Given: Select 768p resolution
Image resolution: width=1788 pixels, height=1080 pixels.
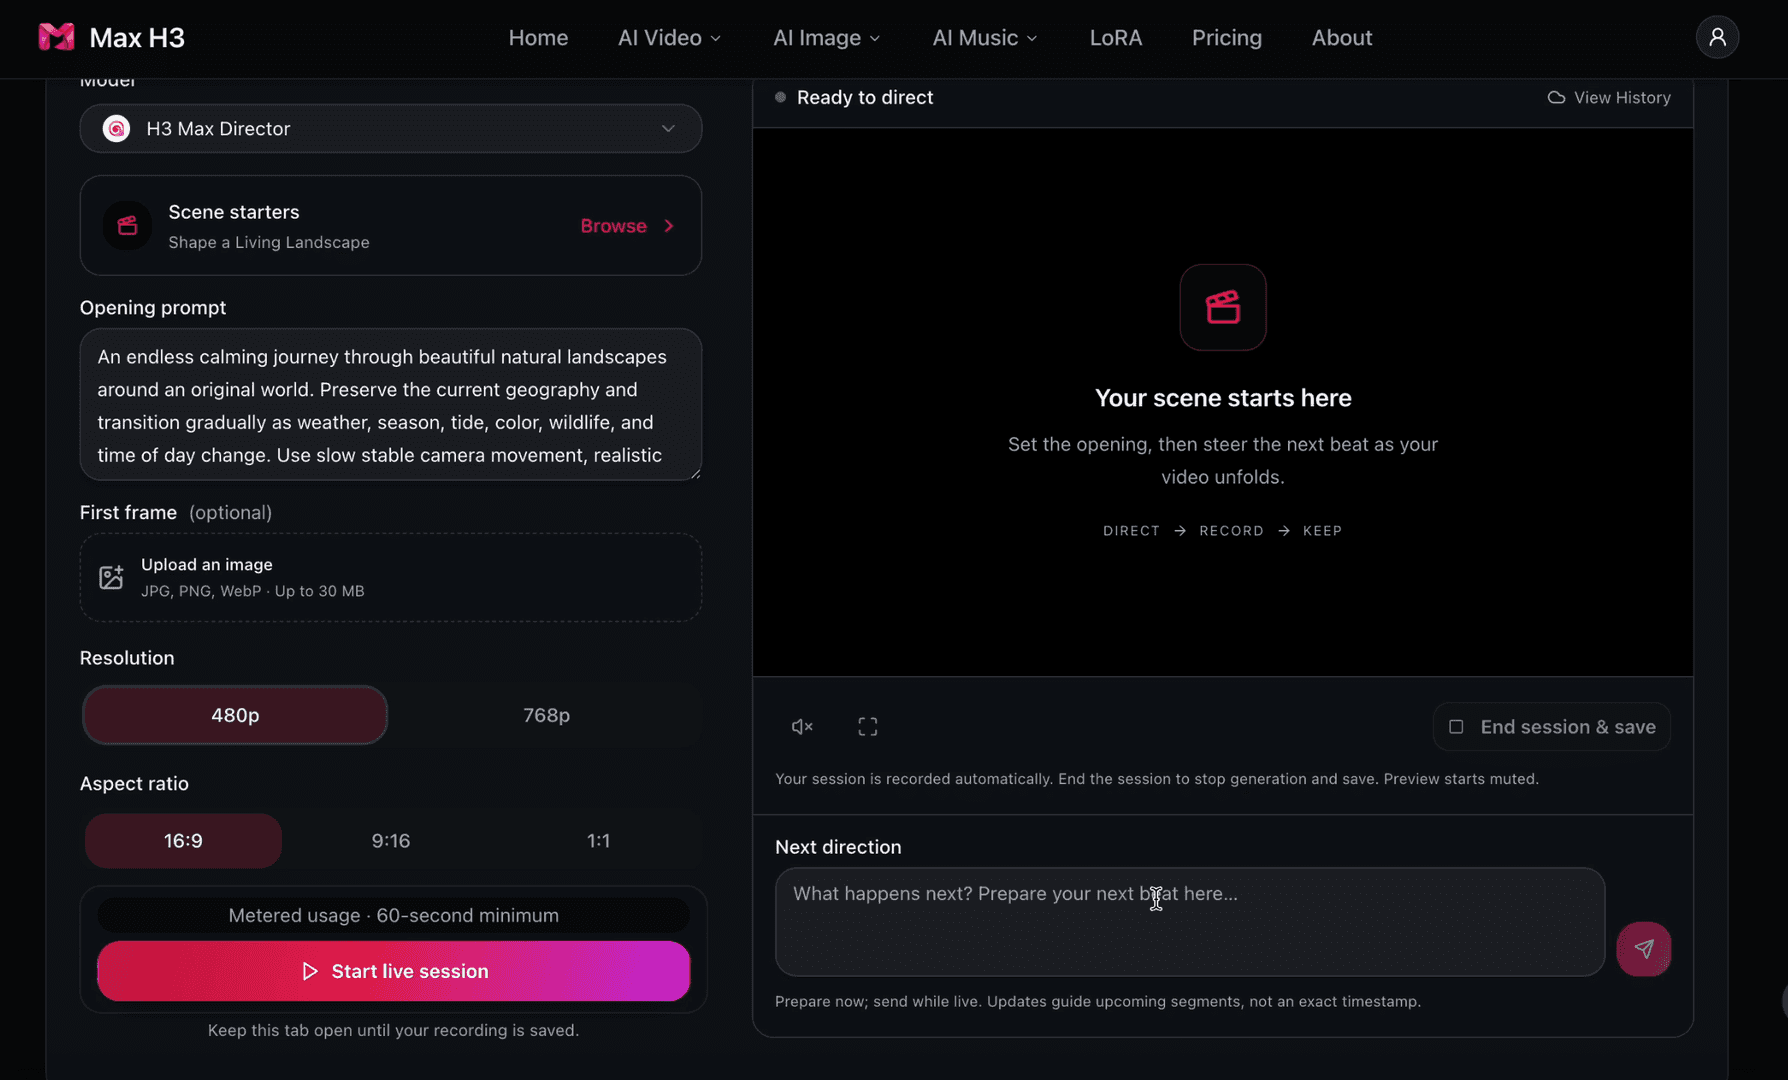Looking at the screenshot, I should (x=546, y=715).
